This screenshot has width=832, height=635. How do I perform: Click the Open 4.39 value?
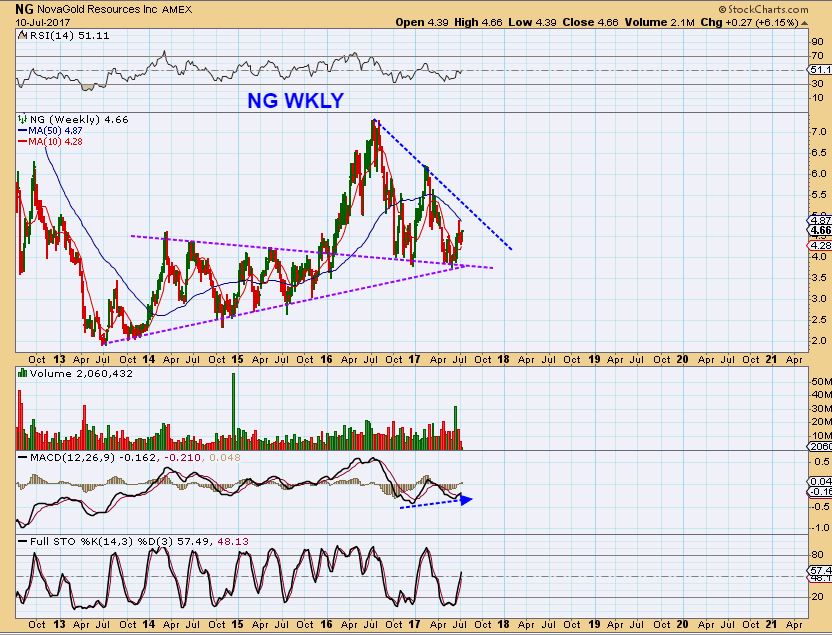tap(422, 22)
